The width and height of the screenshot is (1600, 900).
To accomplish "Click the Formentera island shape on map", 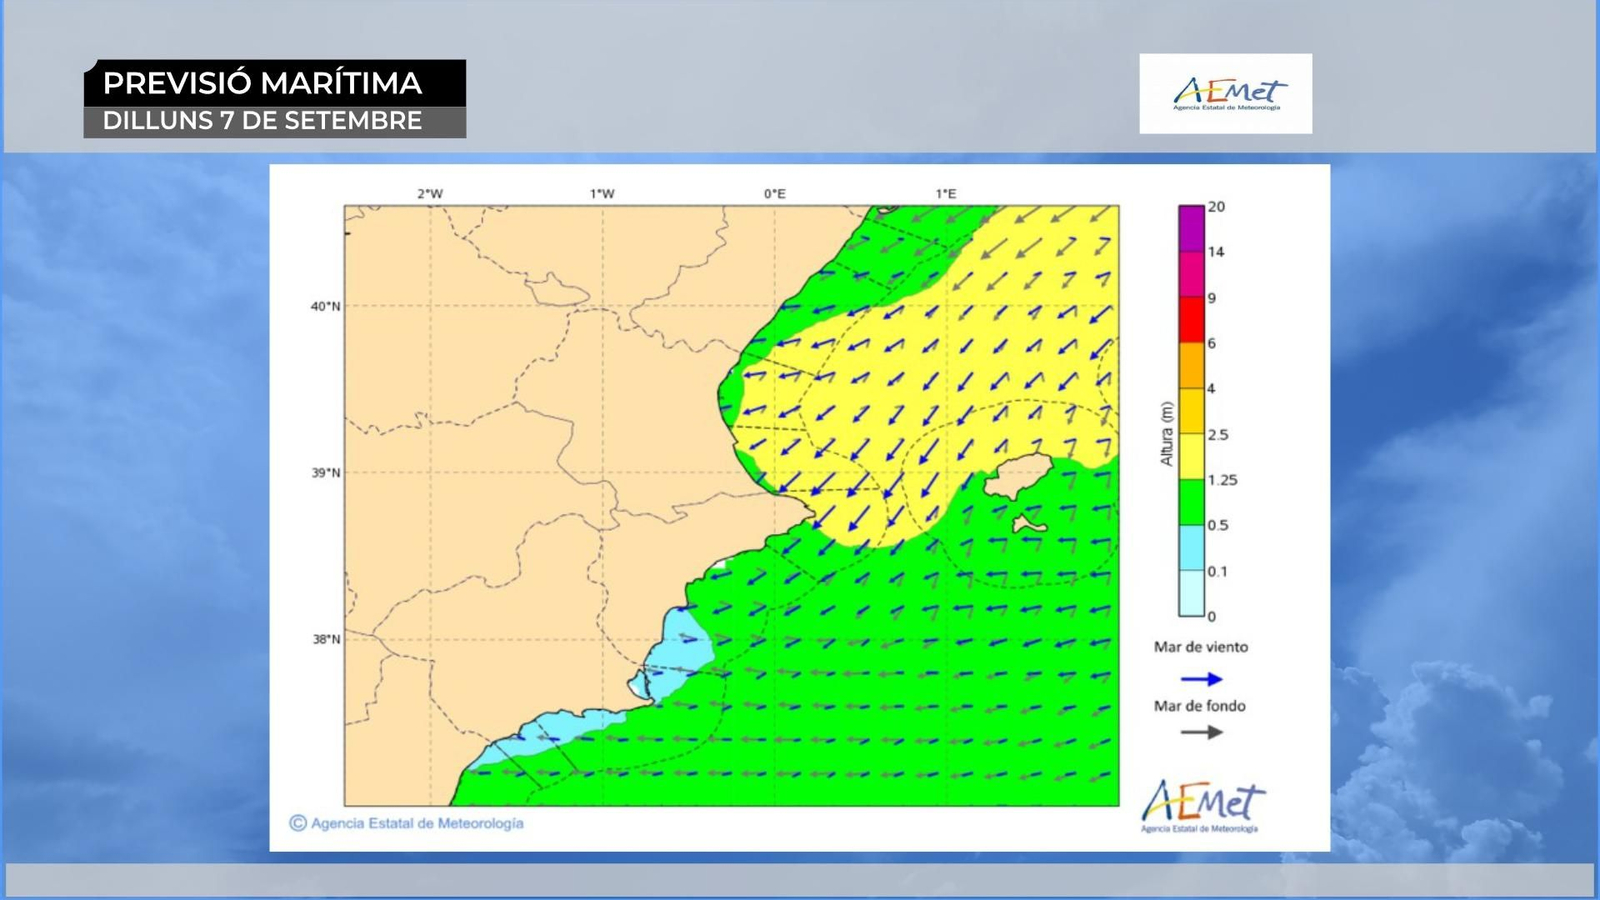I will pos(1027,523).
